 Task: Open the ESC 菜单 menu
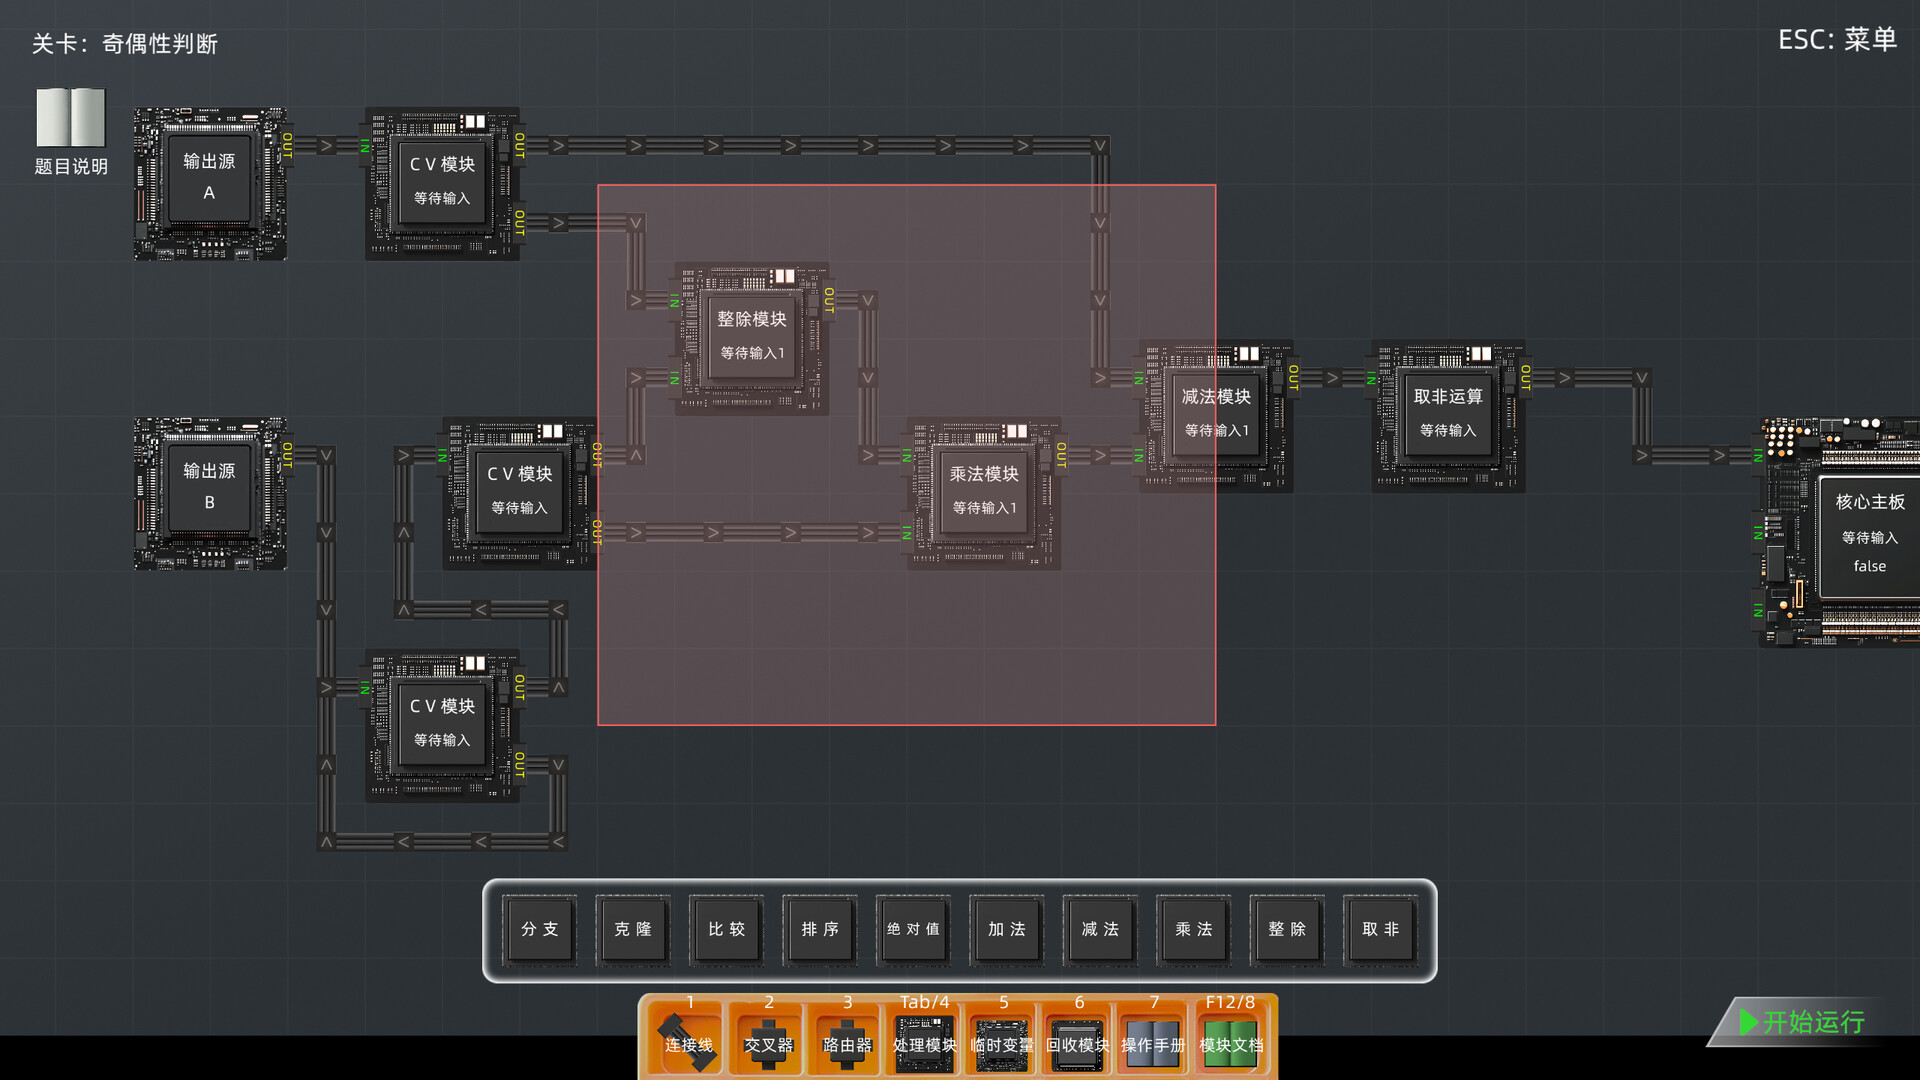point(1840,41)
